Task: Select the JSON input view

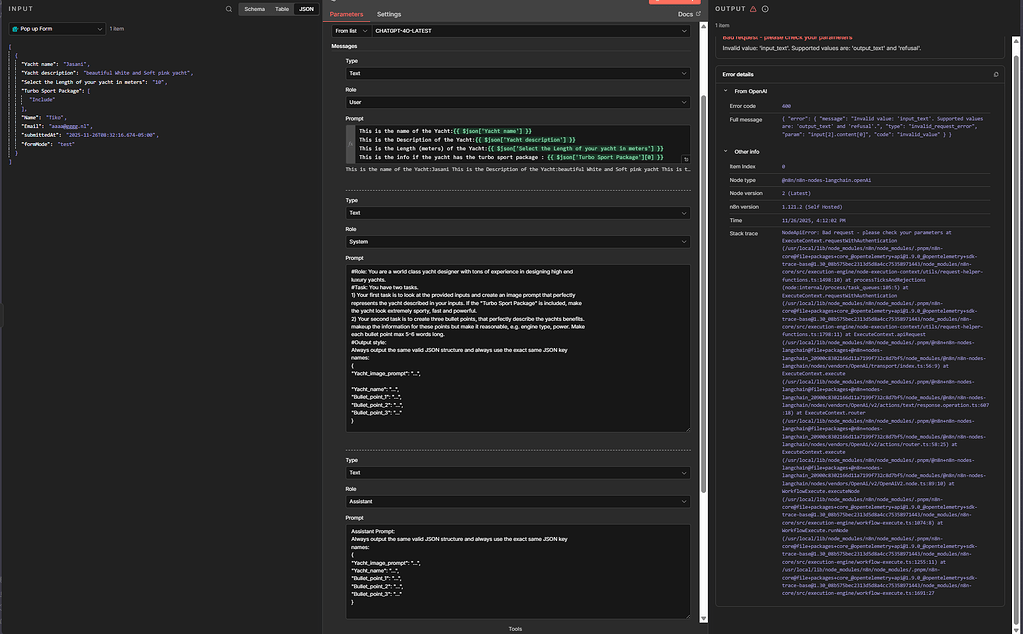Action: click(306, 8)
